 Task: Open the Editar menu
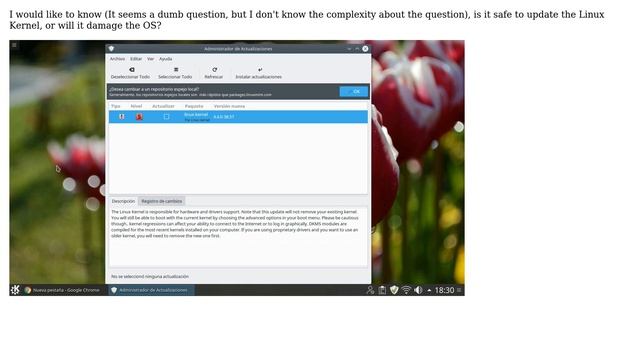pos(136,59)
